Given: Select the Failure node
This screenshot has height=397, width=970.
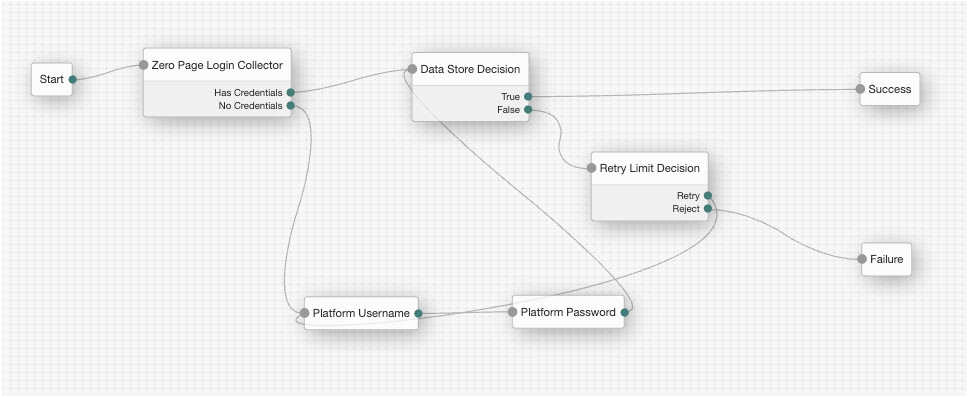Looking at the screenshot, I should tap(886, 259).
